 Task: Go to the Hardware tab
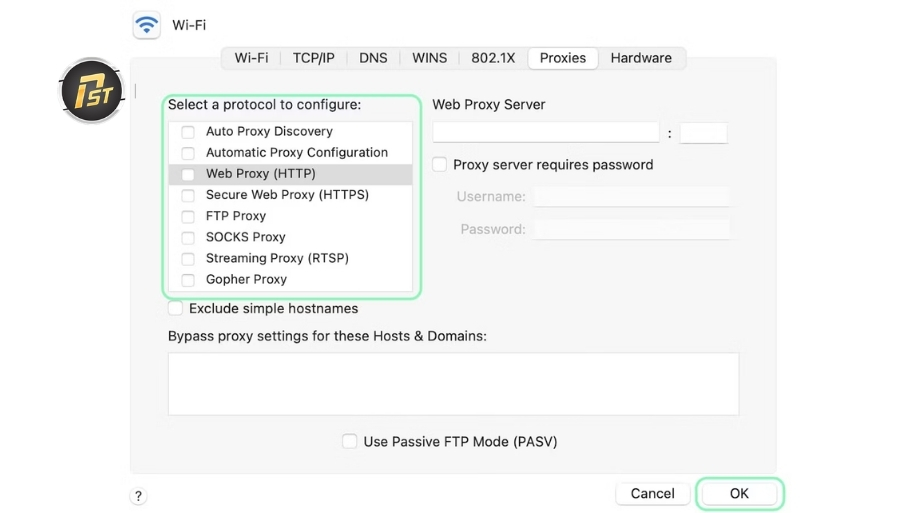point(641,58)
